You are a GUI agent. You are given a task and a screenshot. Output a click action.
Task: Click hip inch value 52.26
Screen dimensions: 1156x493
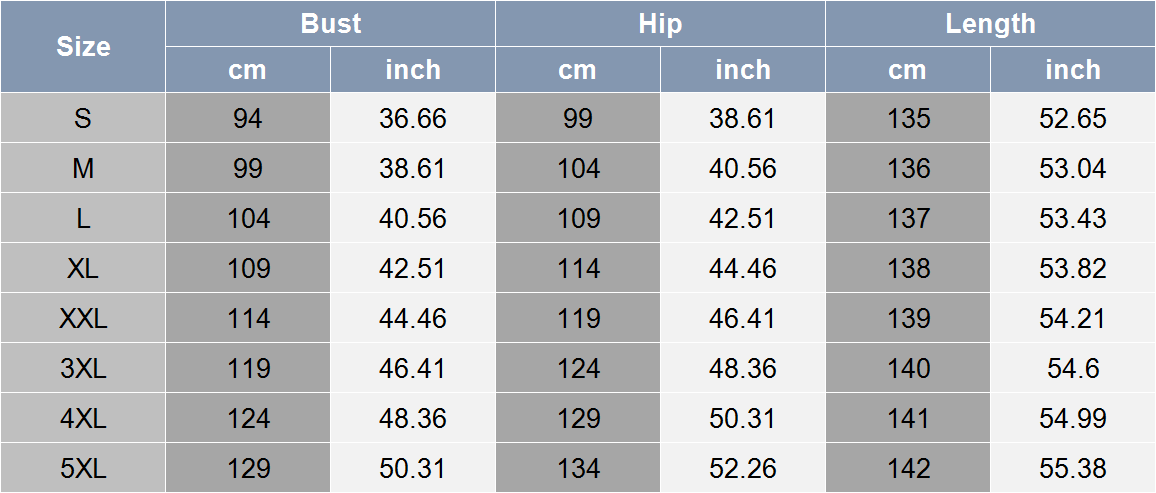coord(742,468)
